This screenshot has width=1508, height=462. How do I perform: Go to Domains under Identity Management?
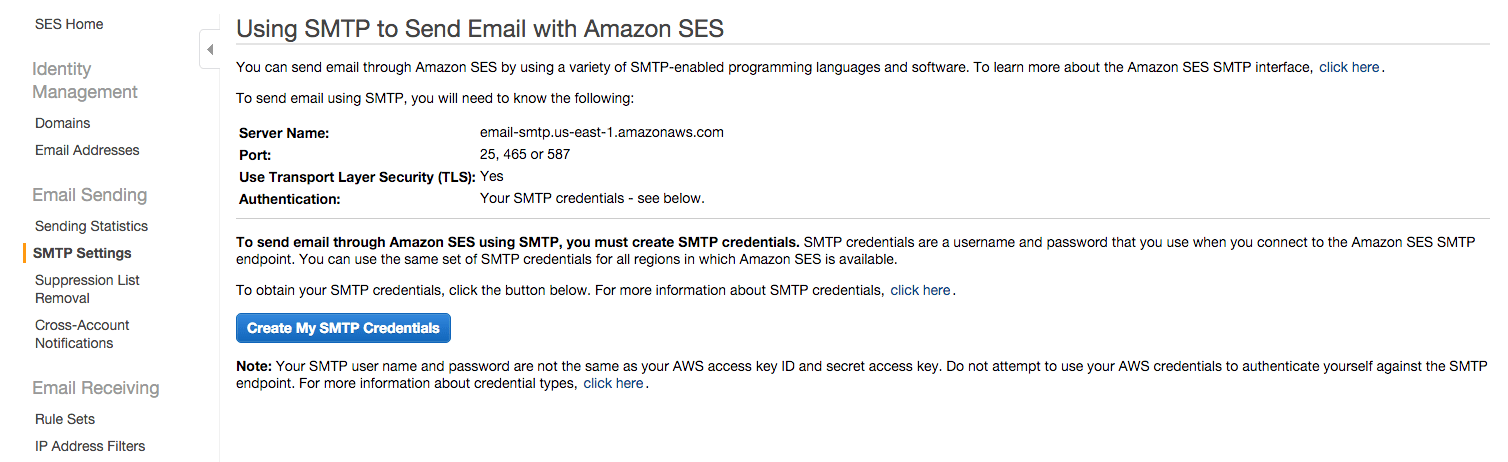coord(63,123)
